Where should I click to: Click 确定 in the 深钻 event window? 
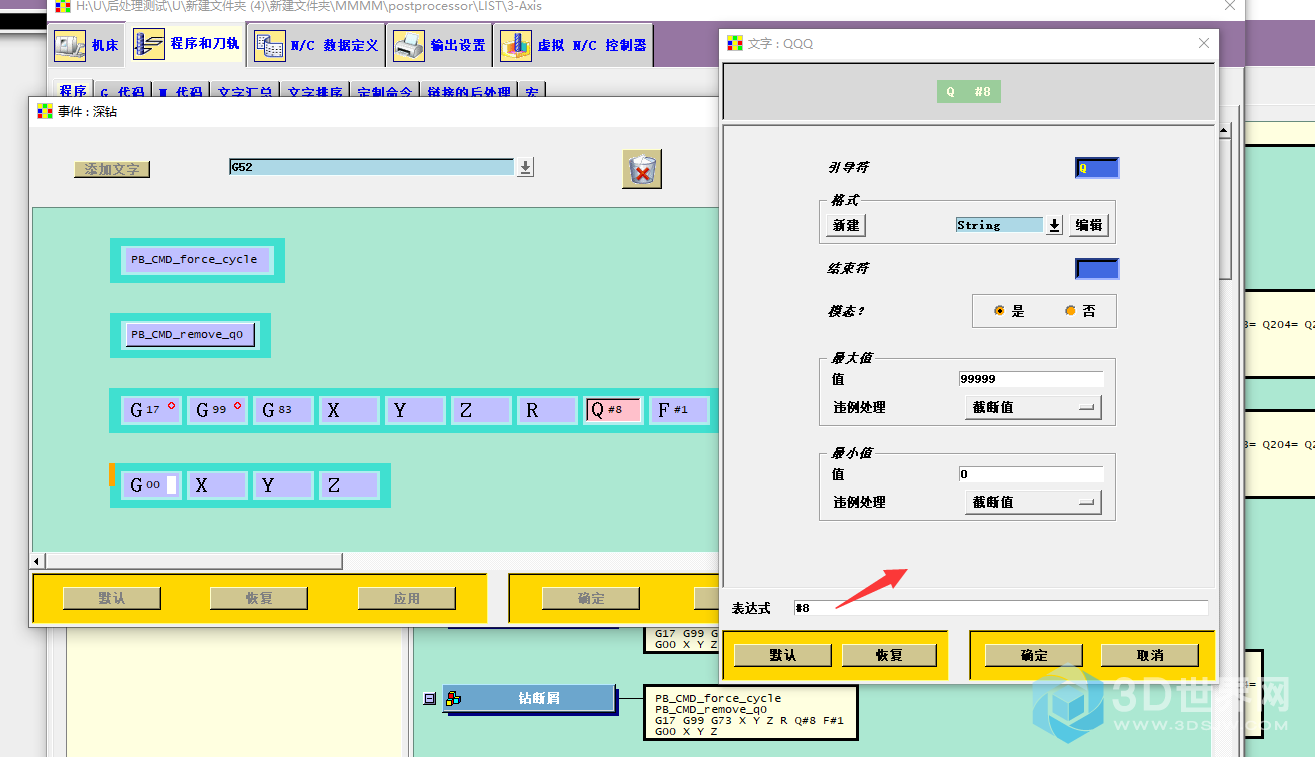point(591,598)
